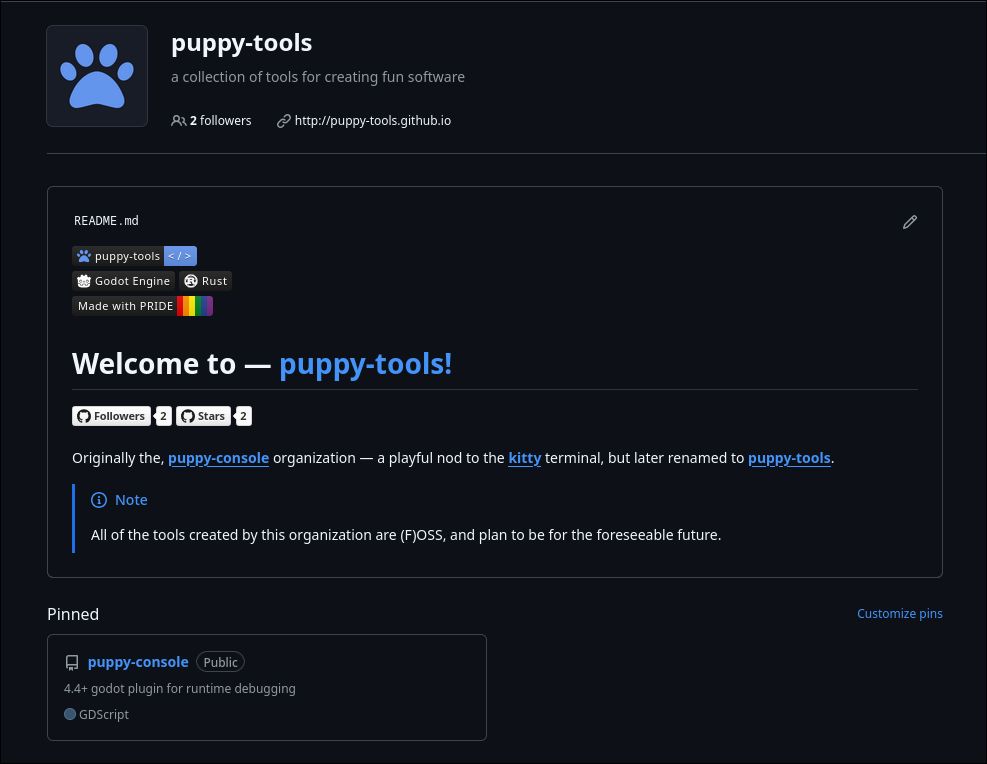Click the rainbow pride flag swatch
Image resolution: width=987 pixels, height=764 pixels.
(x=195, y=306)
